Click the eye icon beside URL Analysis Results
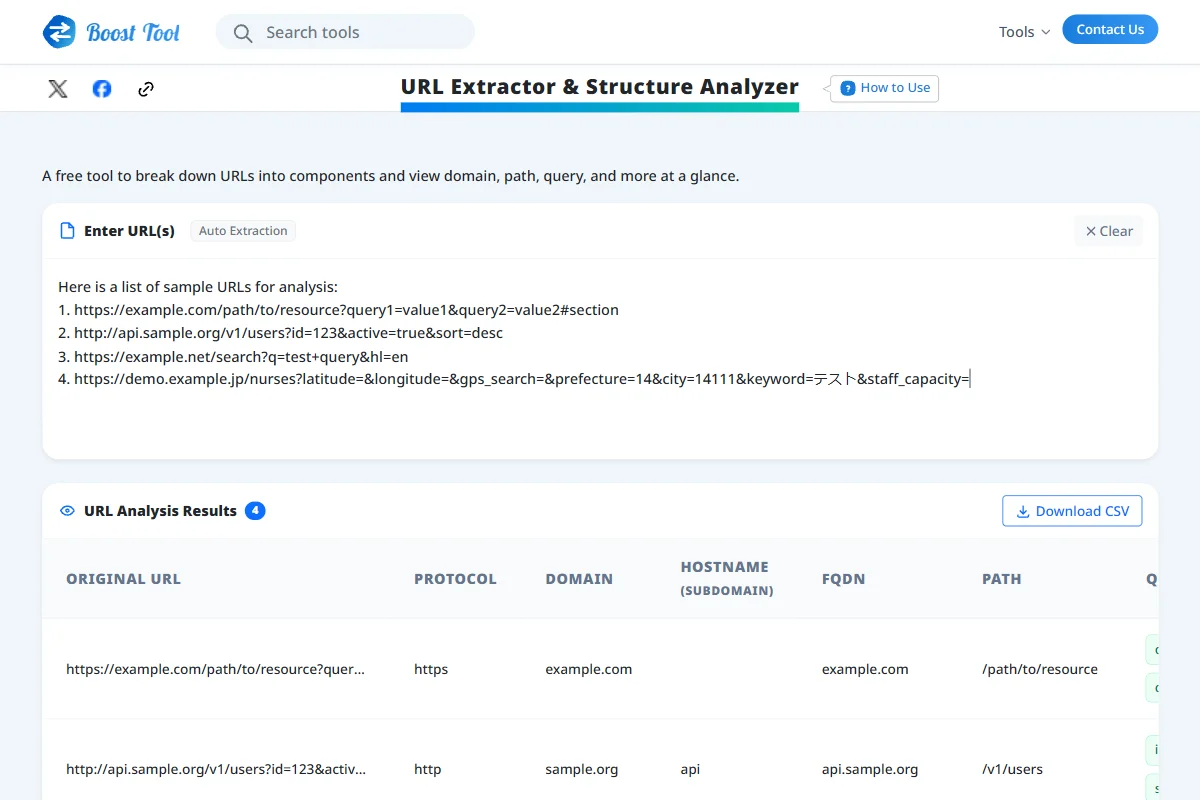The image size is (1200, 800). point(68,511)
